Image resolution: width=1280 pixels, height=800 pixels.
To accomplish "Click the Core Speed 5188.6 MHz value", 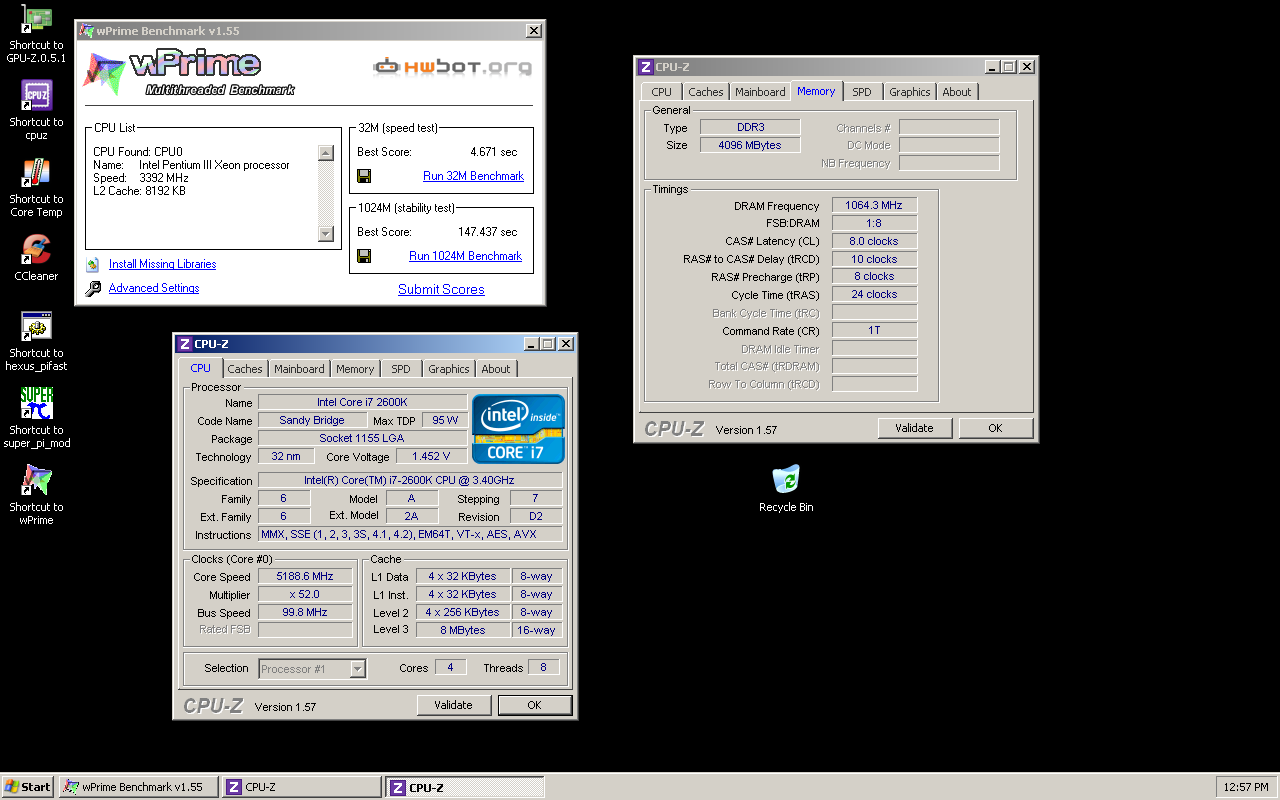I will (x=305, y=576).
